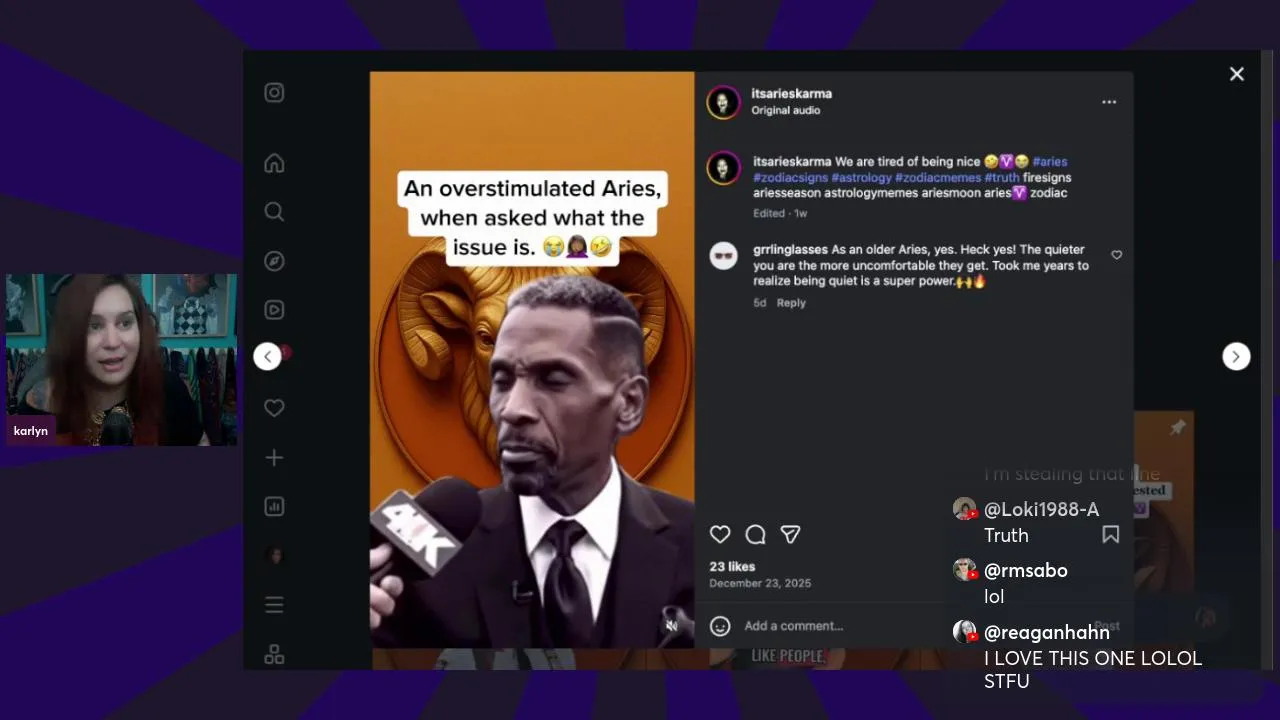Open the #zodiacsigns hashtag link
1280x720 pixels.
[x=789, y=177]
